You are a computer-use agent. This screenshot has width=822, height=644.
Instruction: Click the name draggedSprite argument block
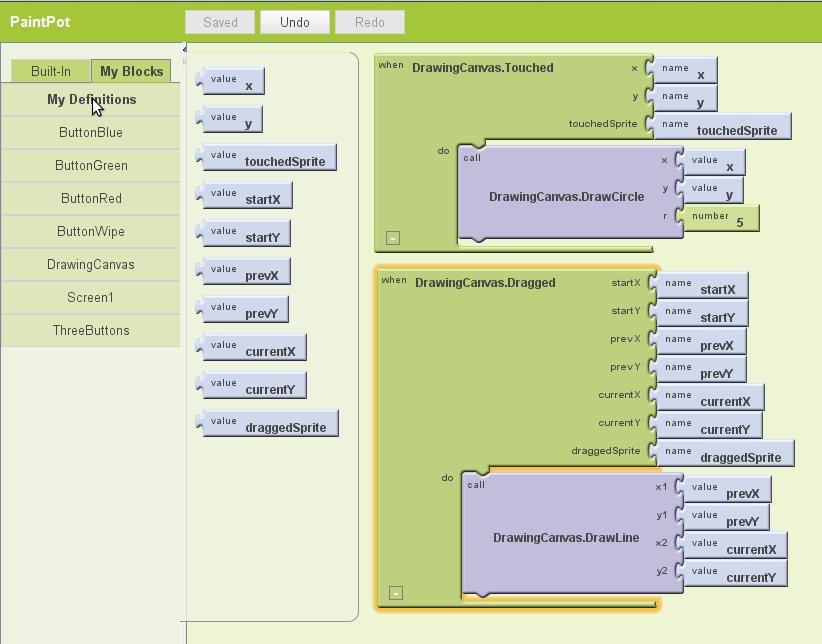726,455
